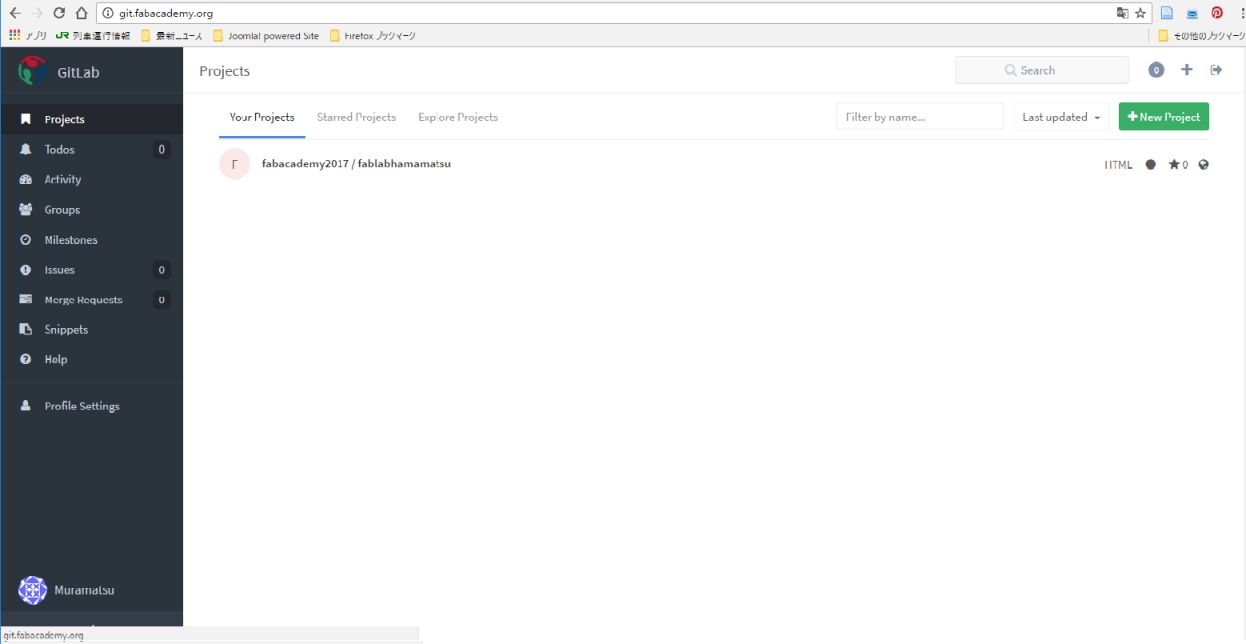
Task: Click the Todos count badge
Action: [162, 149]
